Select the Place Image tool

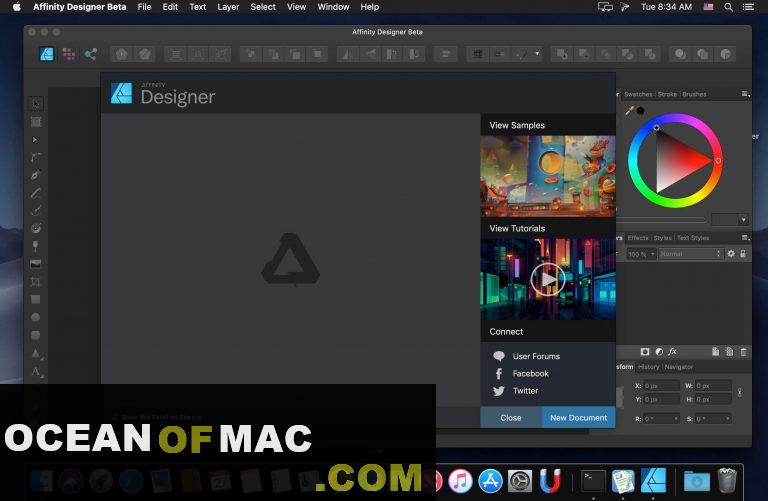click(35, 264)
